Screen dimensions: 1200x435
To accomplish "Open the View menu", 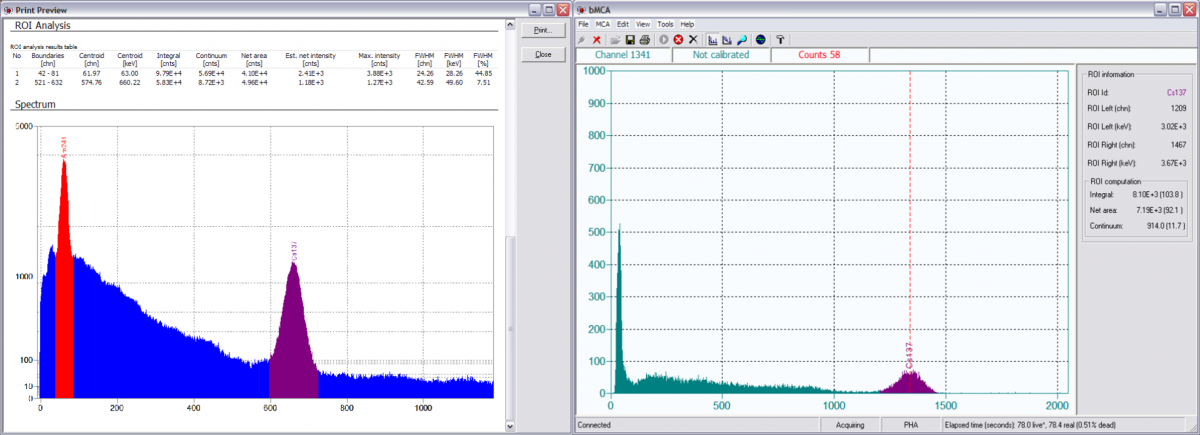I will pyautogui.click(x=643, y=24).
